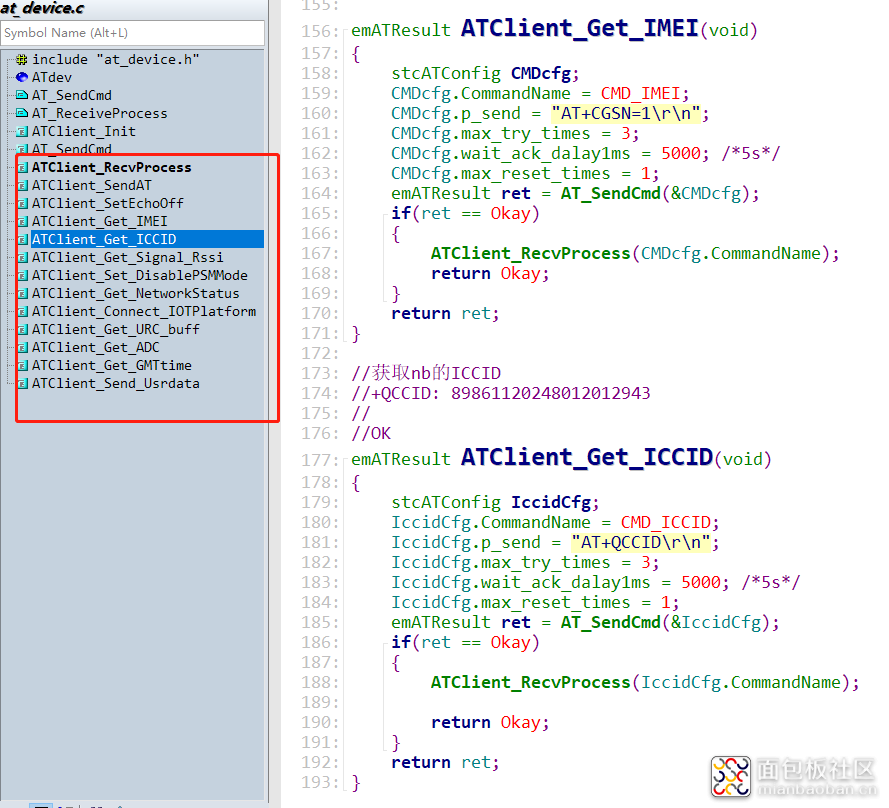This screenshot has height=808, width=889.
Task: Click the function icon beside ATClient_Get_Signal_Rssi
Action: pyautogui.click(x=23, y=257)
